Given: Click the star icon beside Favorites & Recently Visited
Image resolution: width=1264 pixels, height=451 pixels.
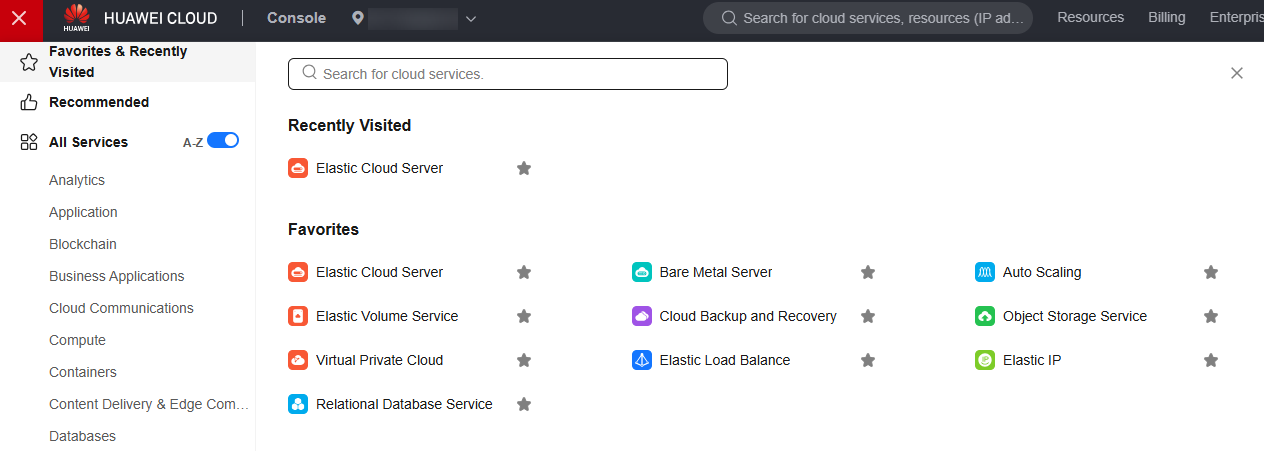Looking at the screenshot, I should 29,62.
